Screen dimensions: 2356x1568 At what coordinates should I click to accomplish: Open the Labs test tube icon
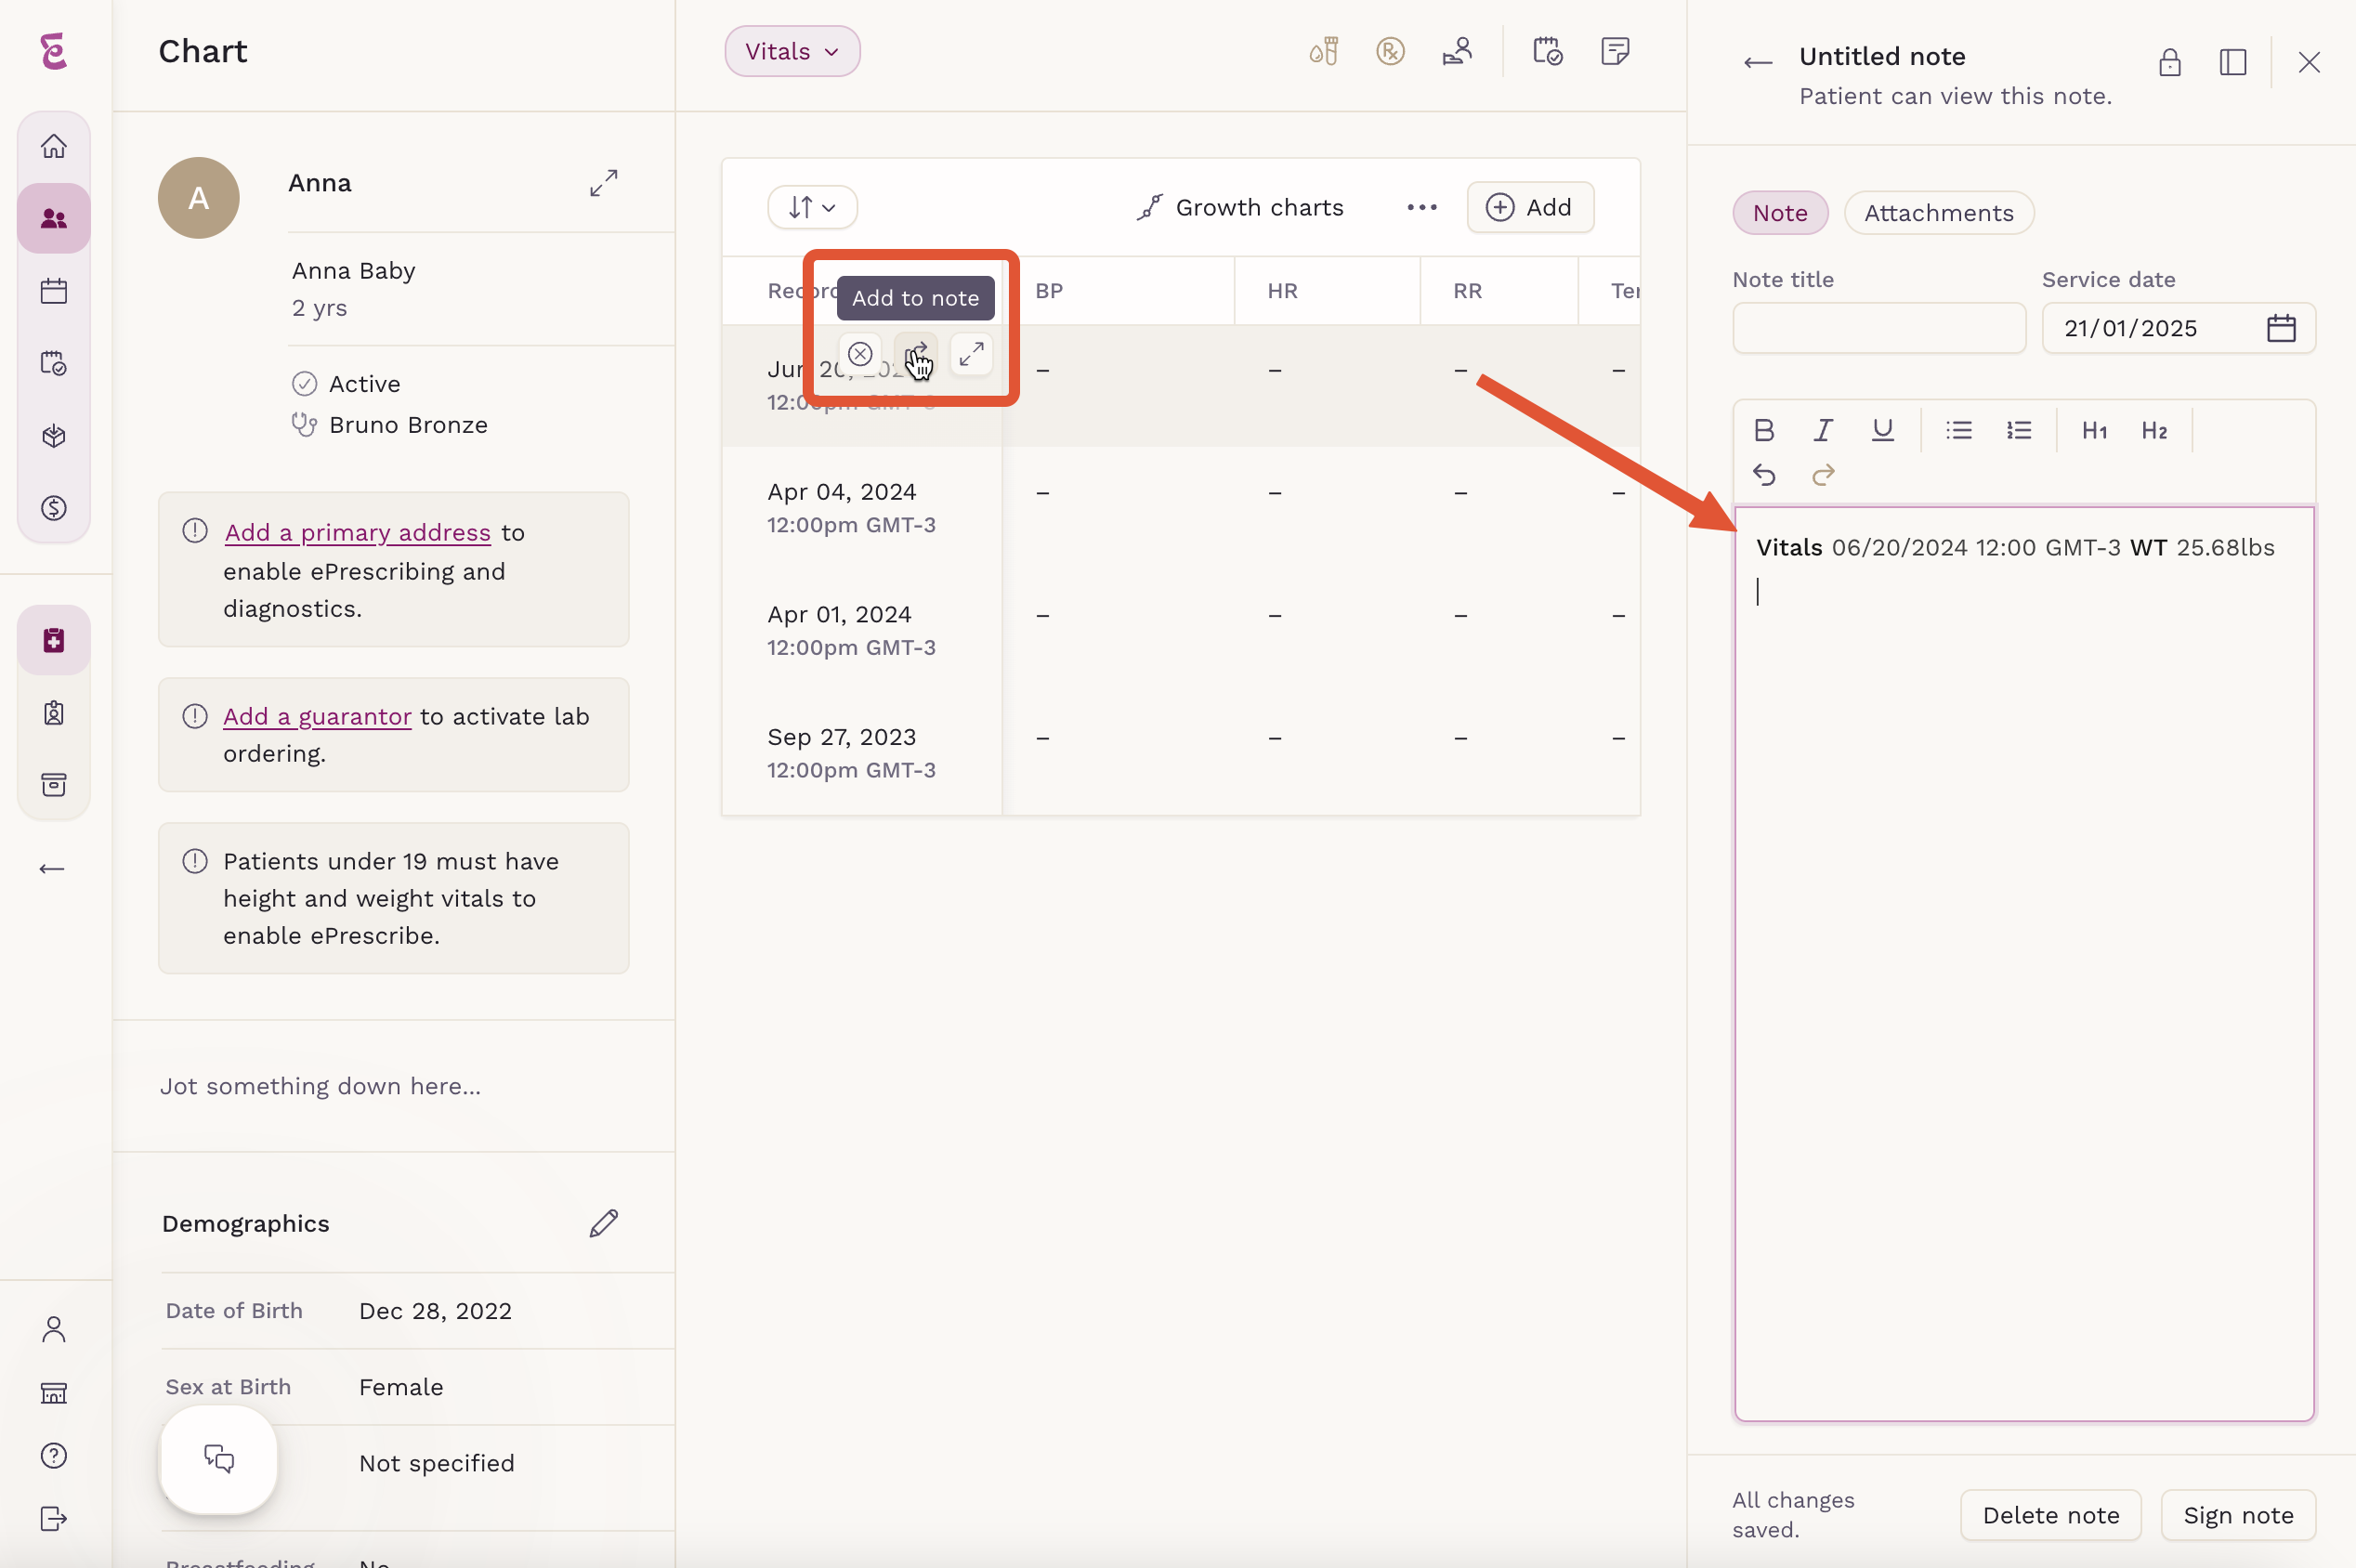point(1324,51)
